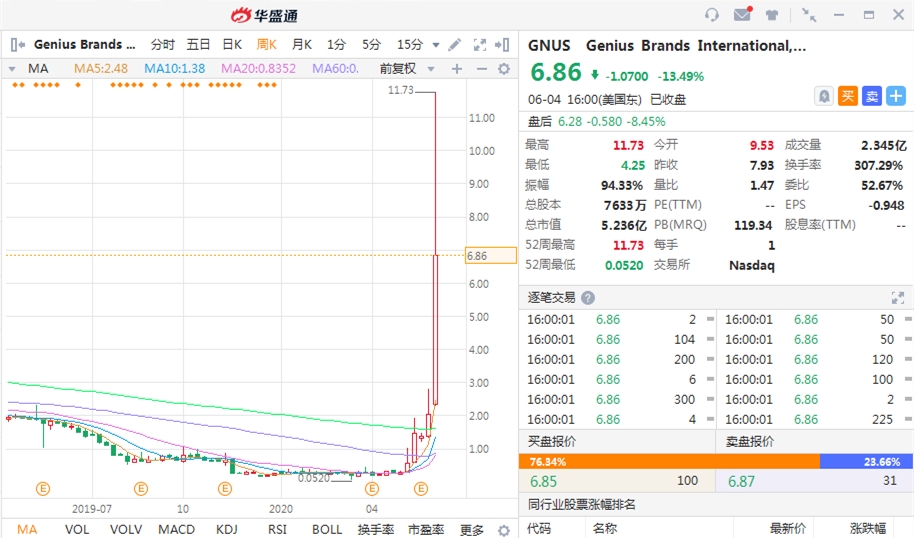Open tick trades help question icon
This screenshot has height=538, width=914.
[588, 298]
